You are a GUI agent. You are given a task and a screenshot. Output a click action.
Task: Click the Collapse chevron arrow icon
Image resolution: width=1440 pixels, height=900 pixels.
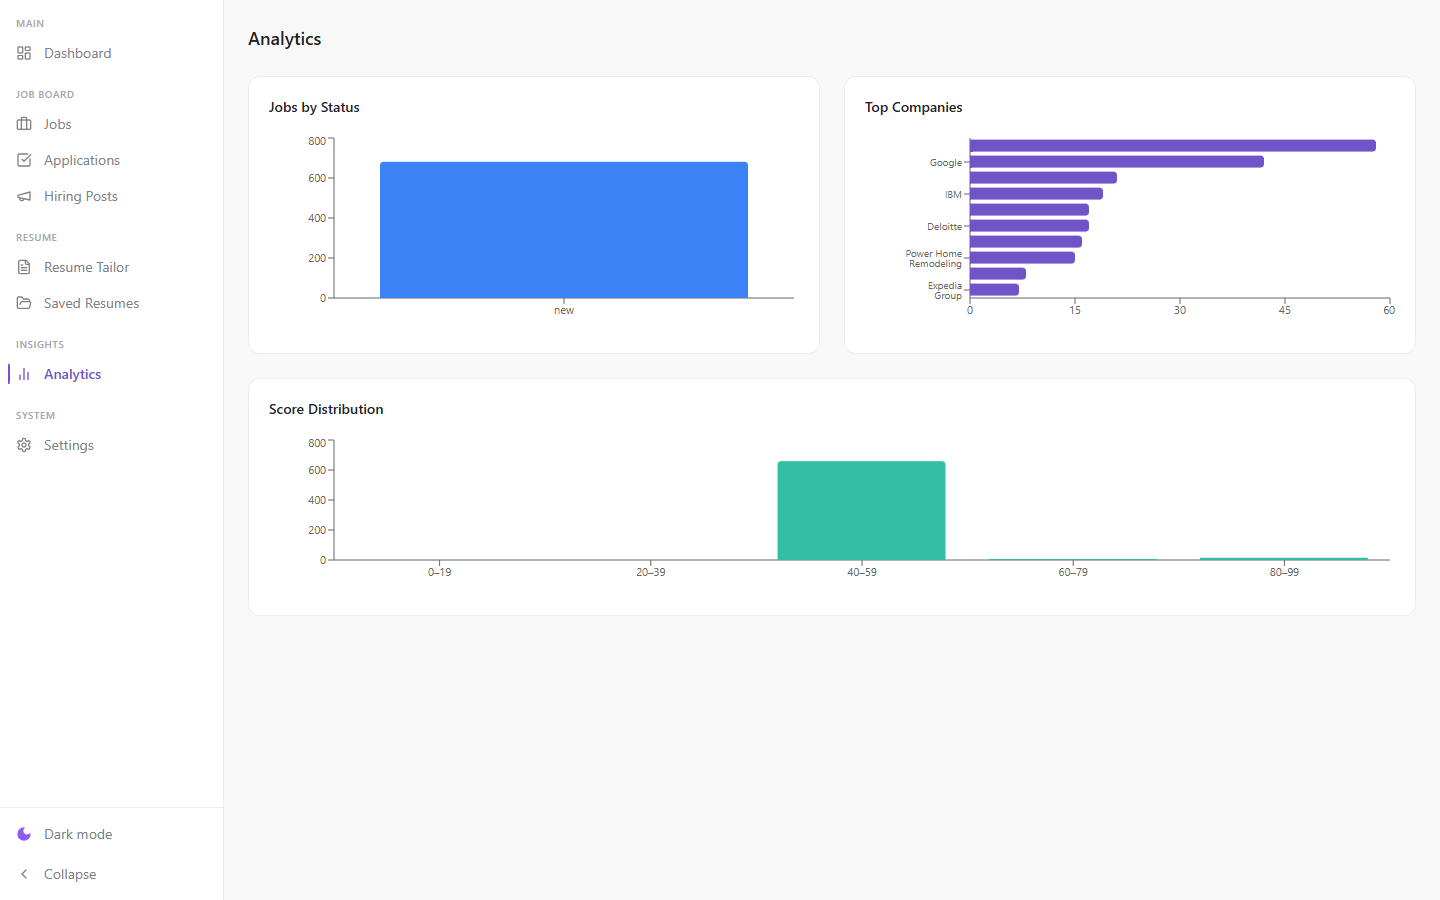coord(24,874)
